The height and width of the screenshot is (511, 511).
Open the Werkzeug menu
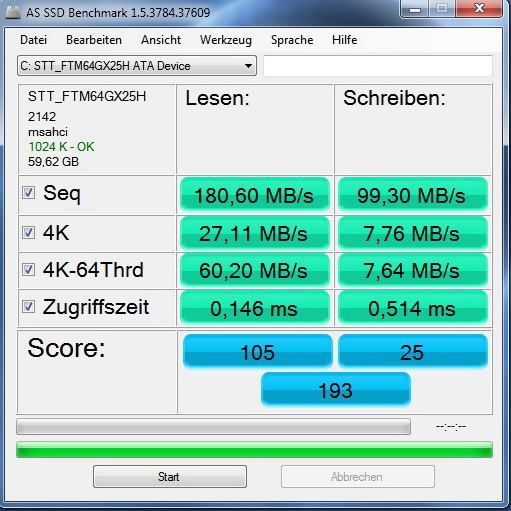point(226,40)
